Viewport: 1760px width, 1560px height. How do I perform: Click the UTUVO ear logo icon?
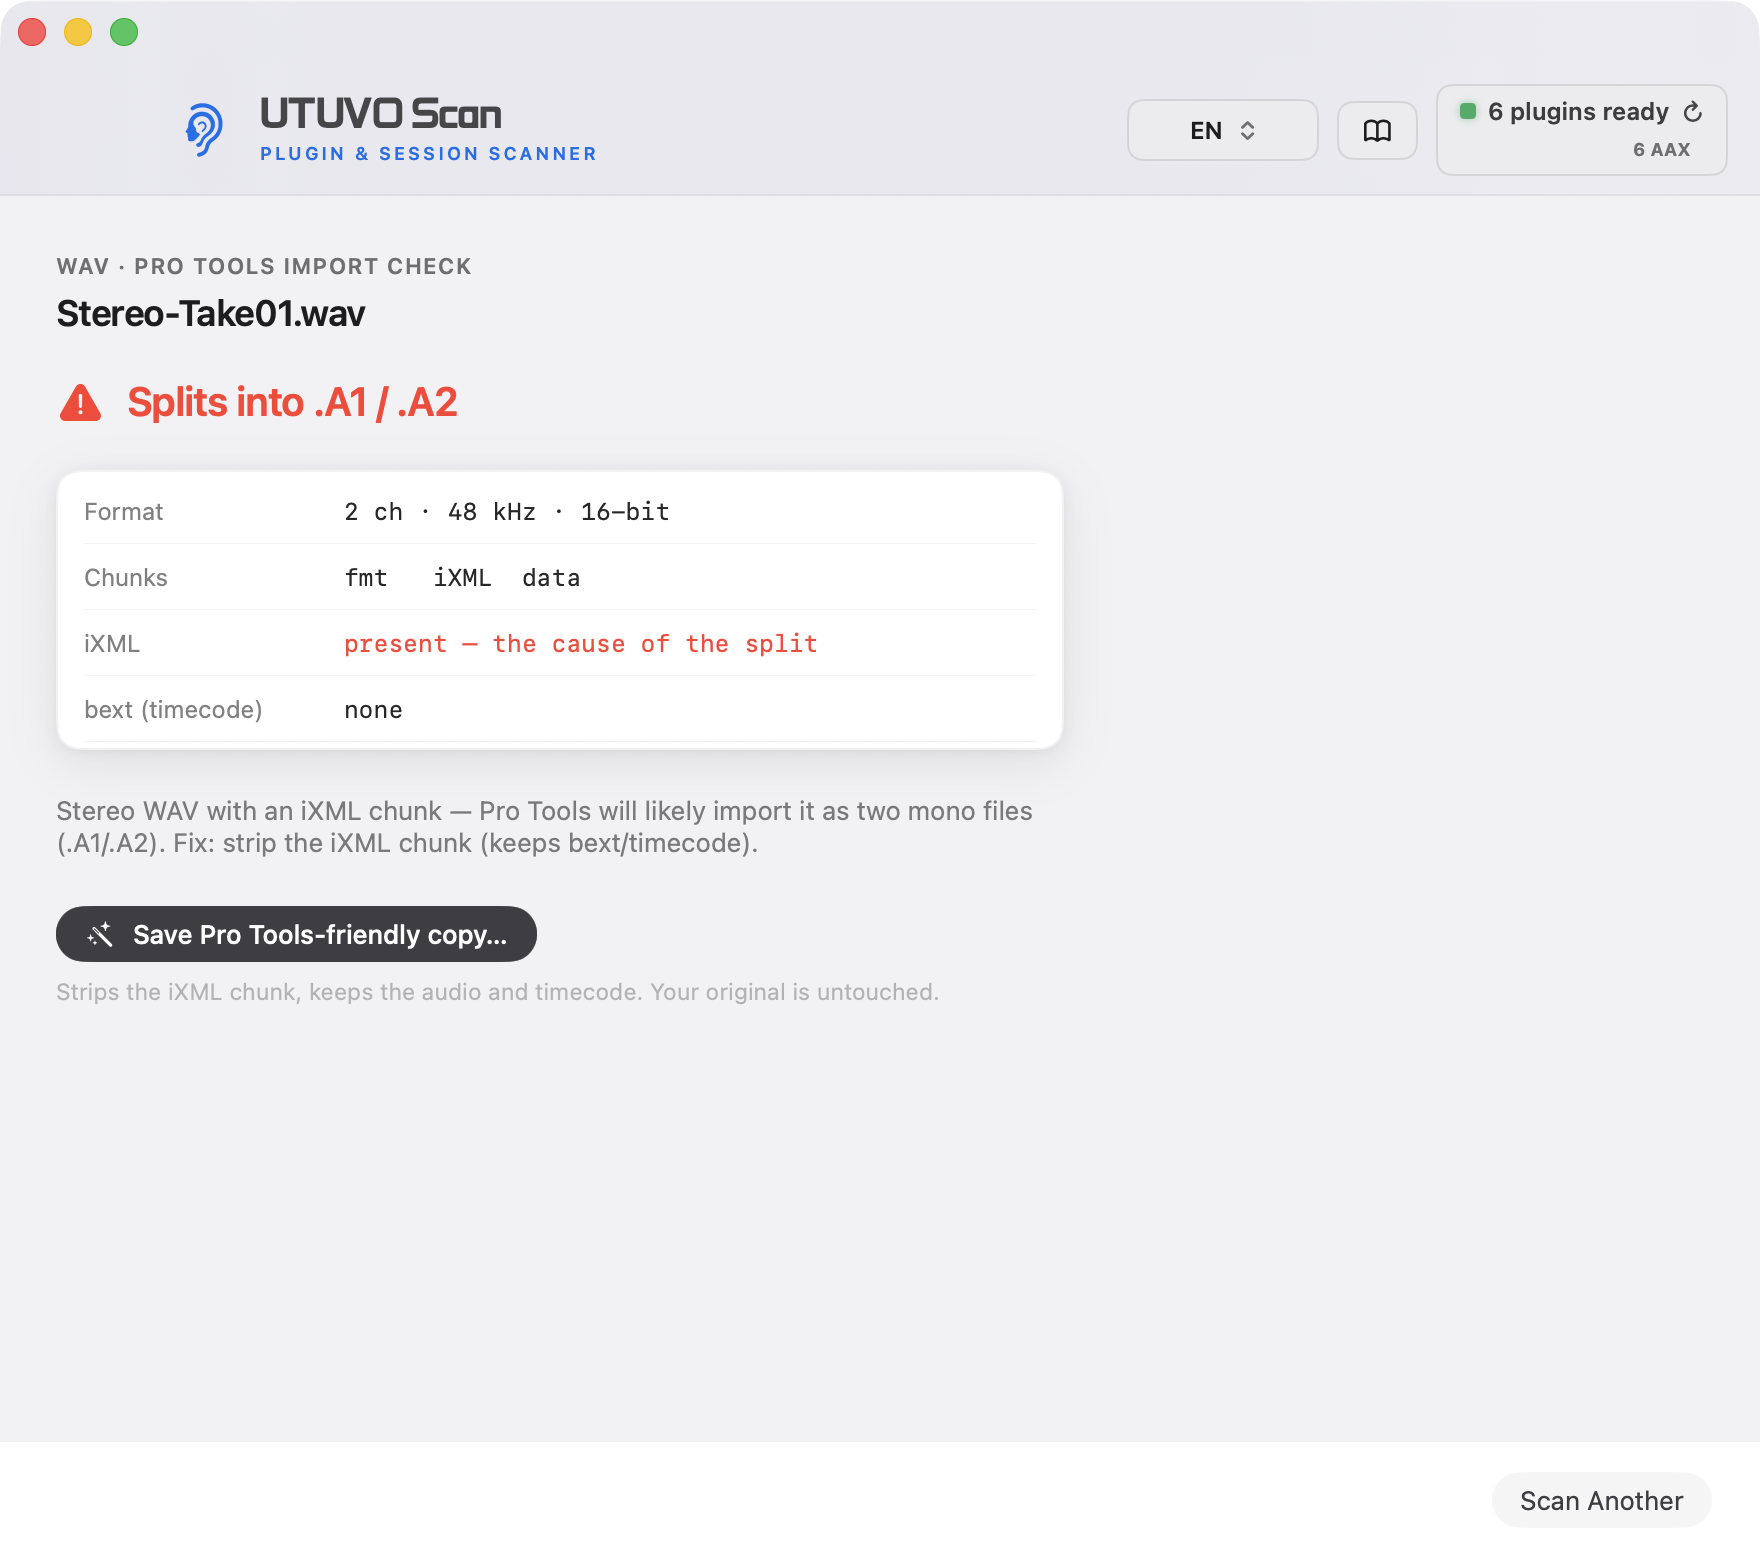[204, 130]
